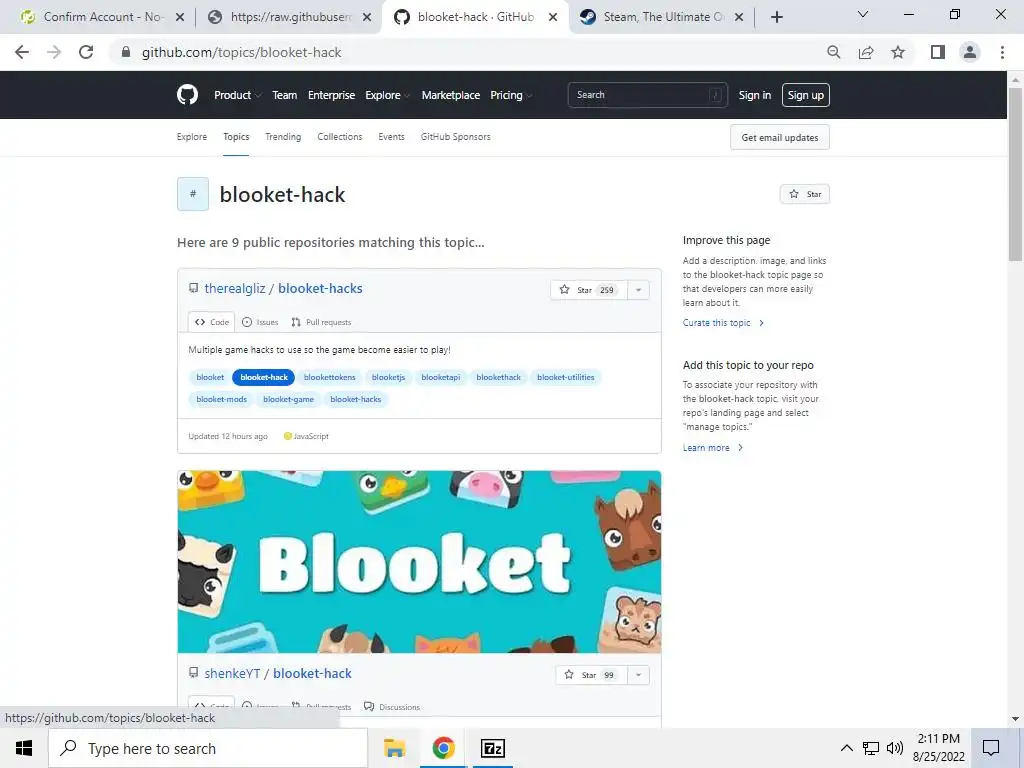
Task: Bookmark this page with the star icon
Action: click(x=898, y=52)
